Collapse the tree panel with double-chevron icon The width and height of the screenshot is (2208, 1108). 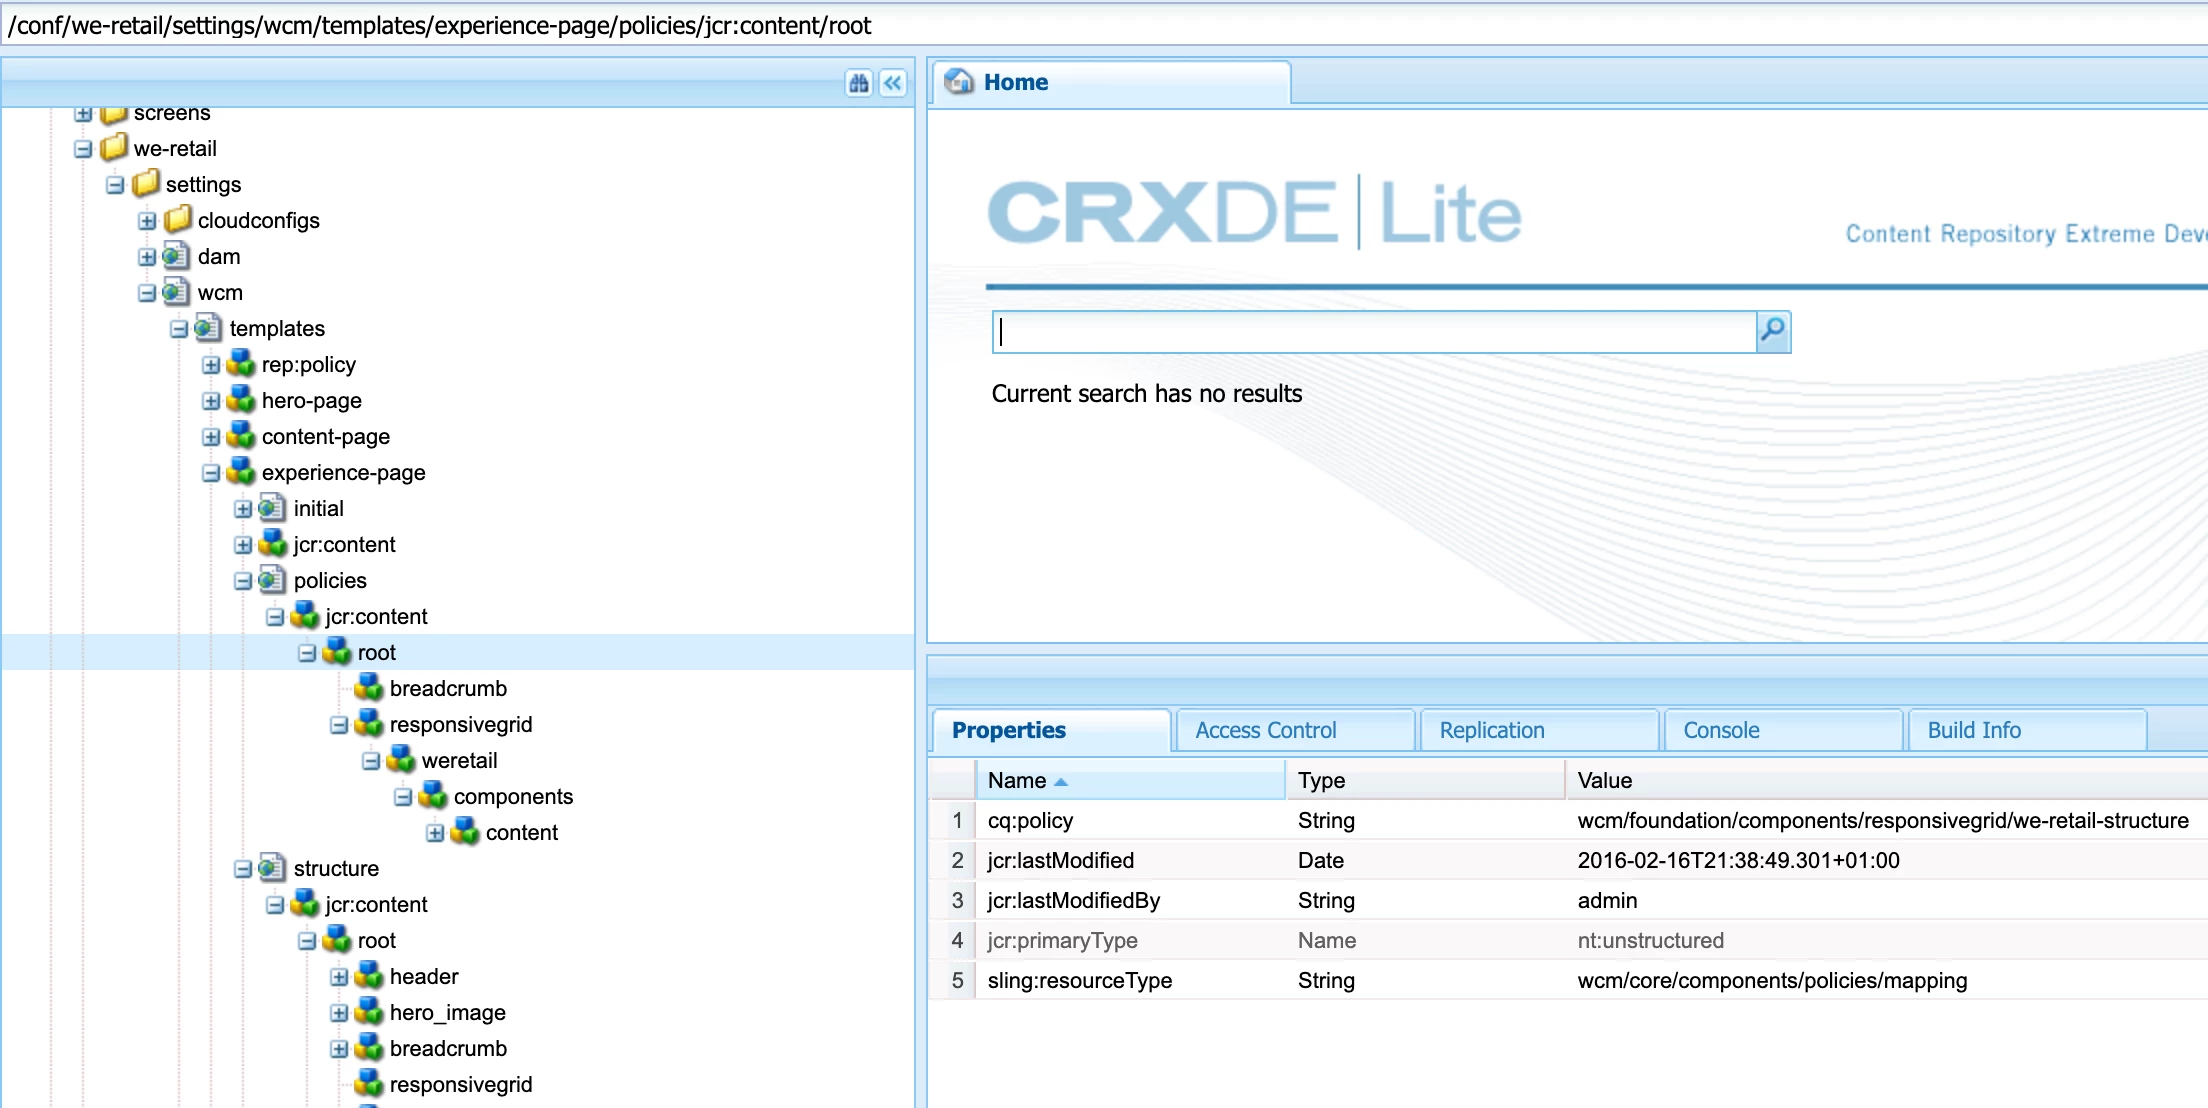[893, 83]
